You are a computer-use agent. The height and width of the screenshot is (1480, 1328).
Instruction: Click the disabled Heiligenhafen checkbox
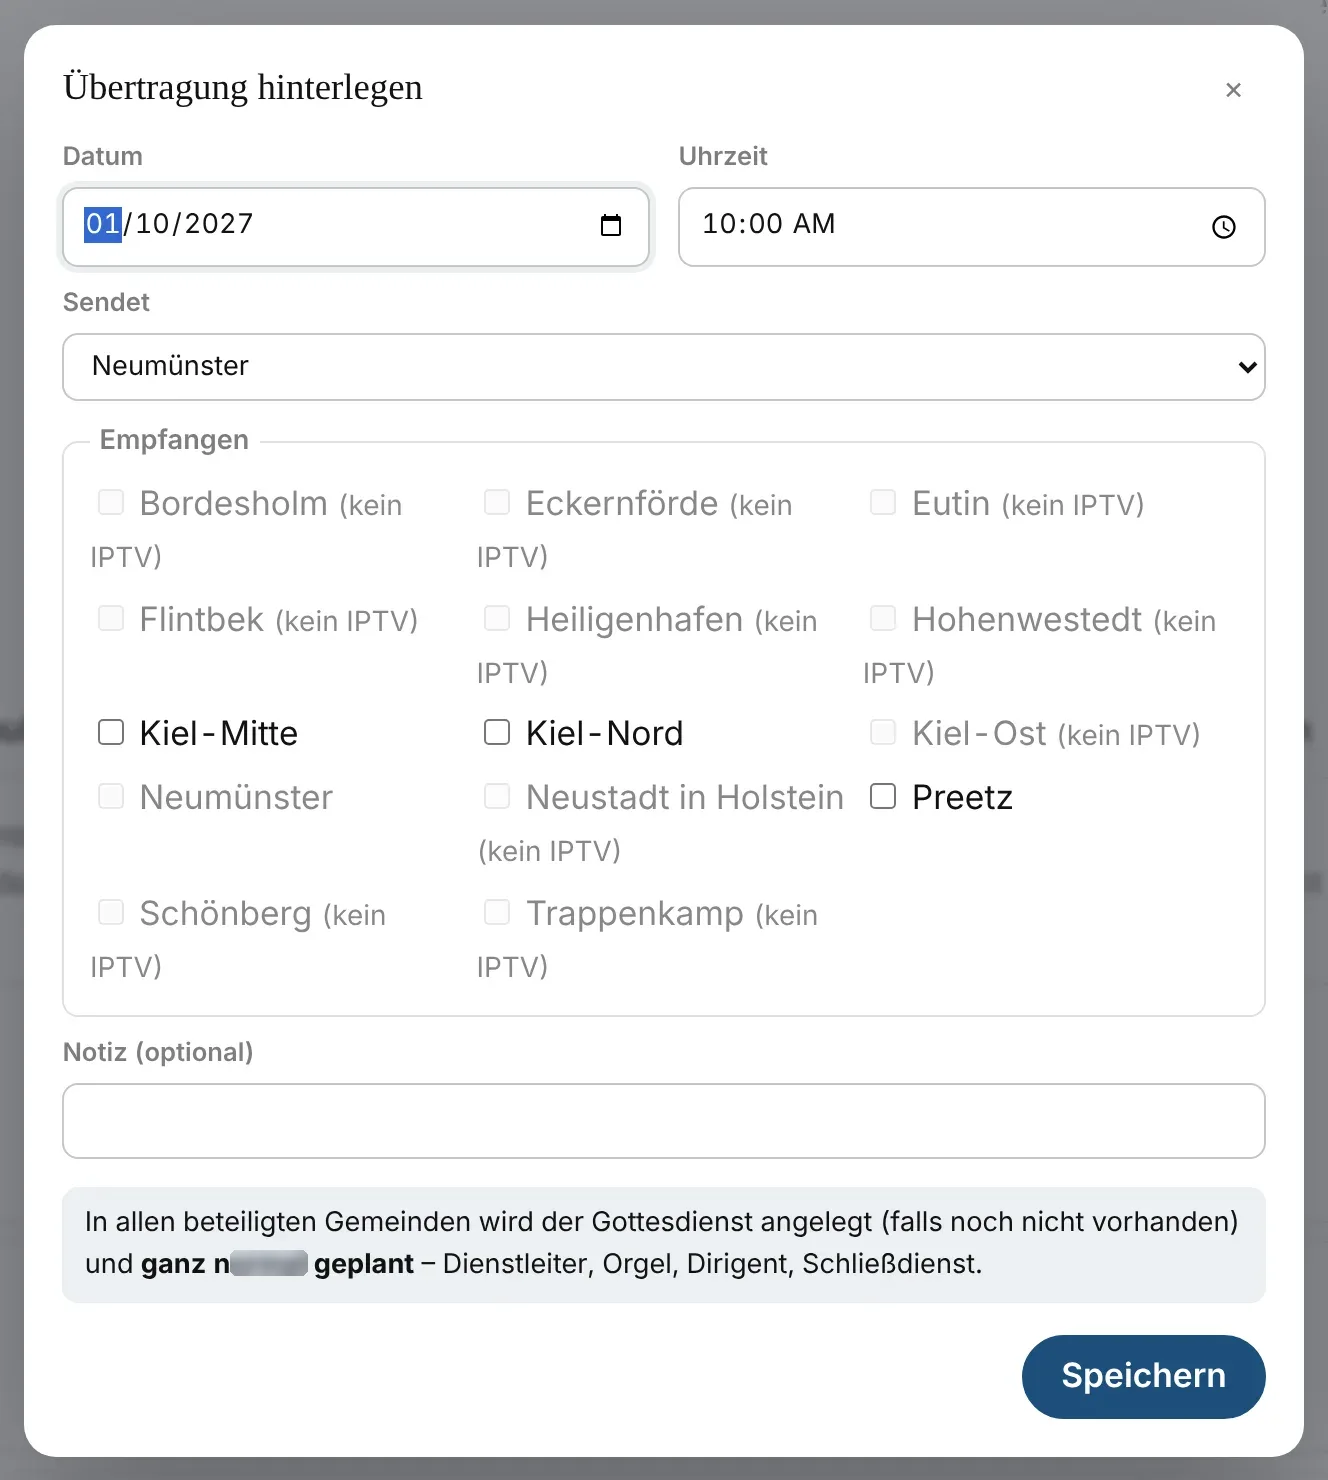[x=497, y=618]
